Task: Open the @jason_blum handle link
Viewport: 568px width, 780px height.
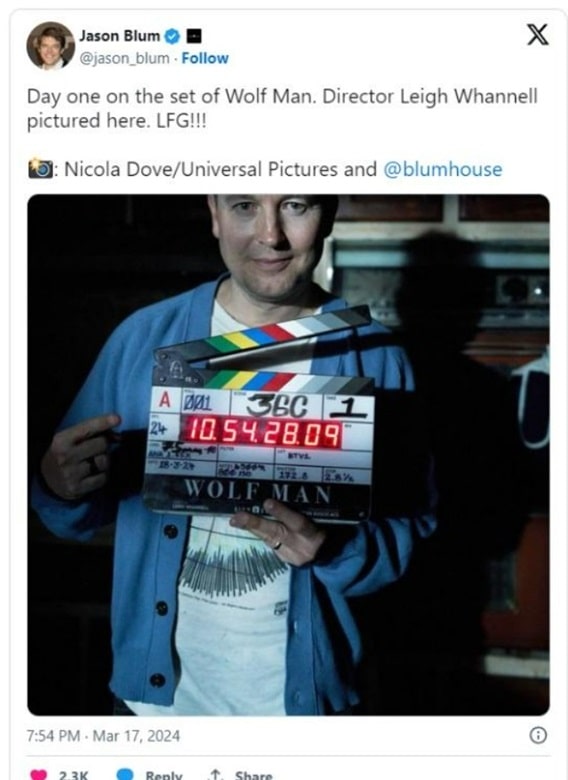Action: point(124,58)
